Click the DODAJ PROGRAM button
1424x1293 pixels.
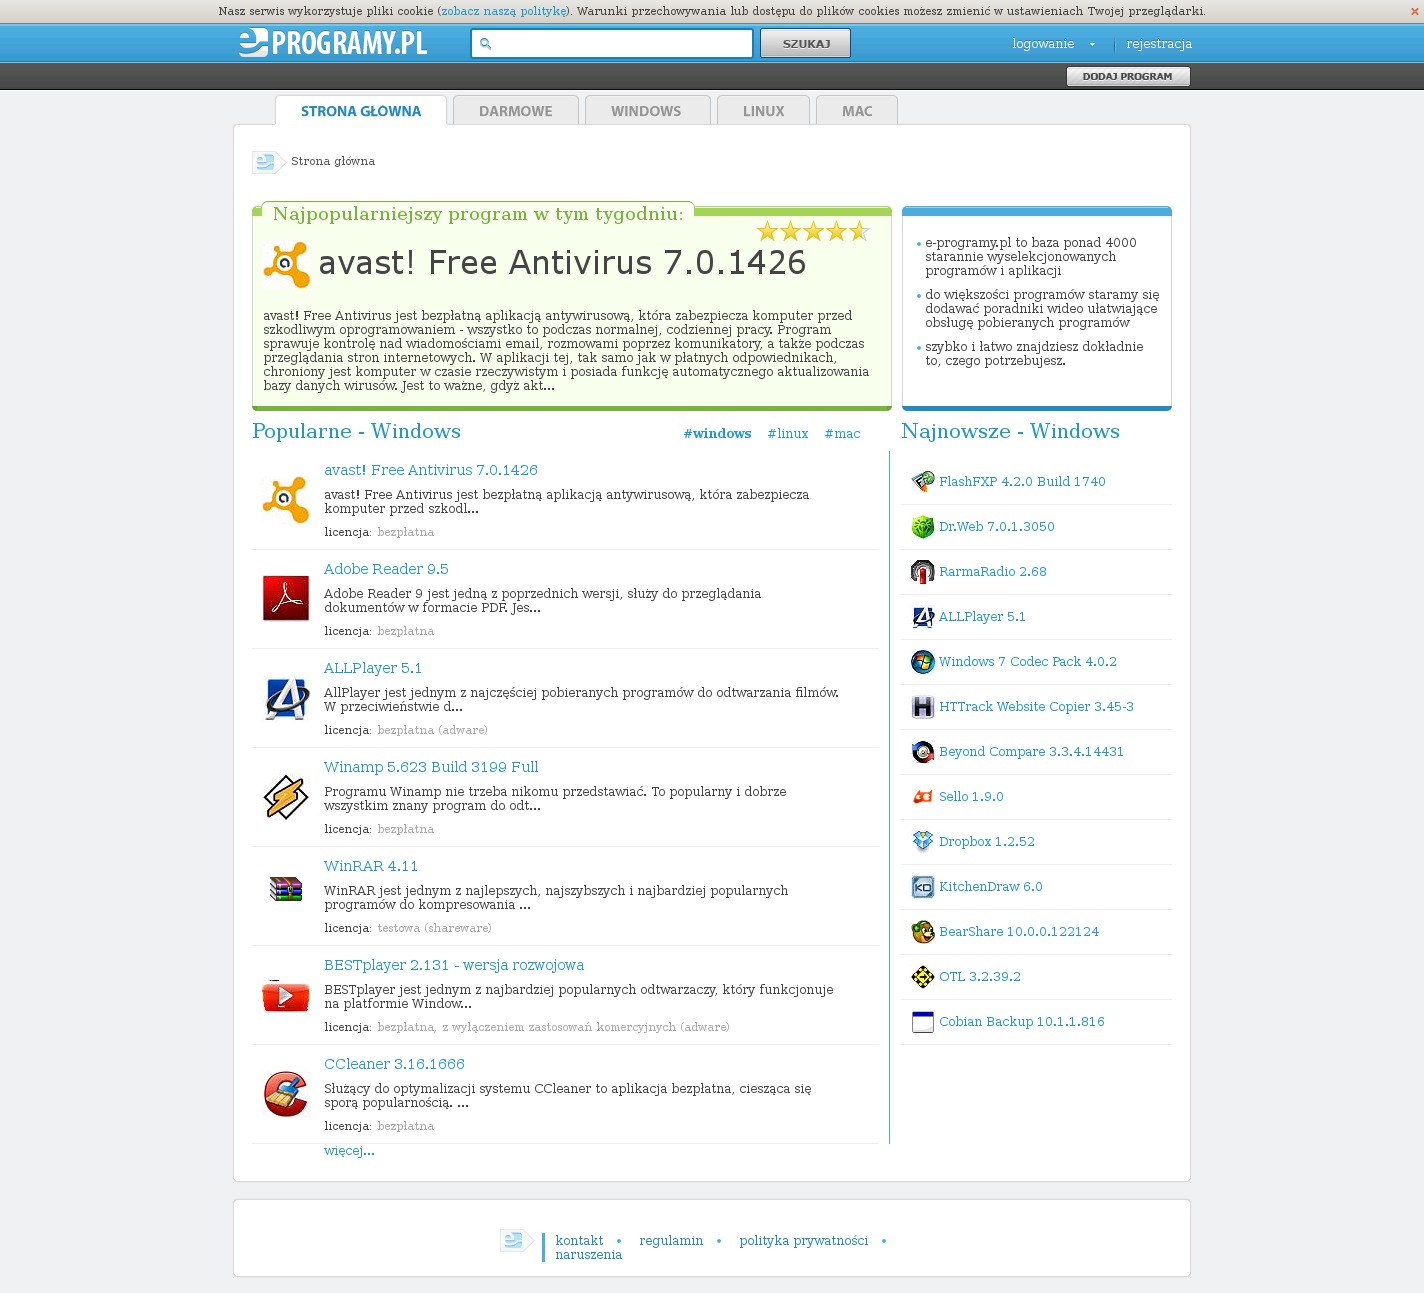(1127, 76)
